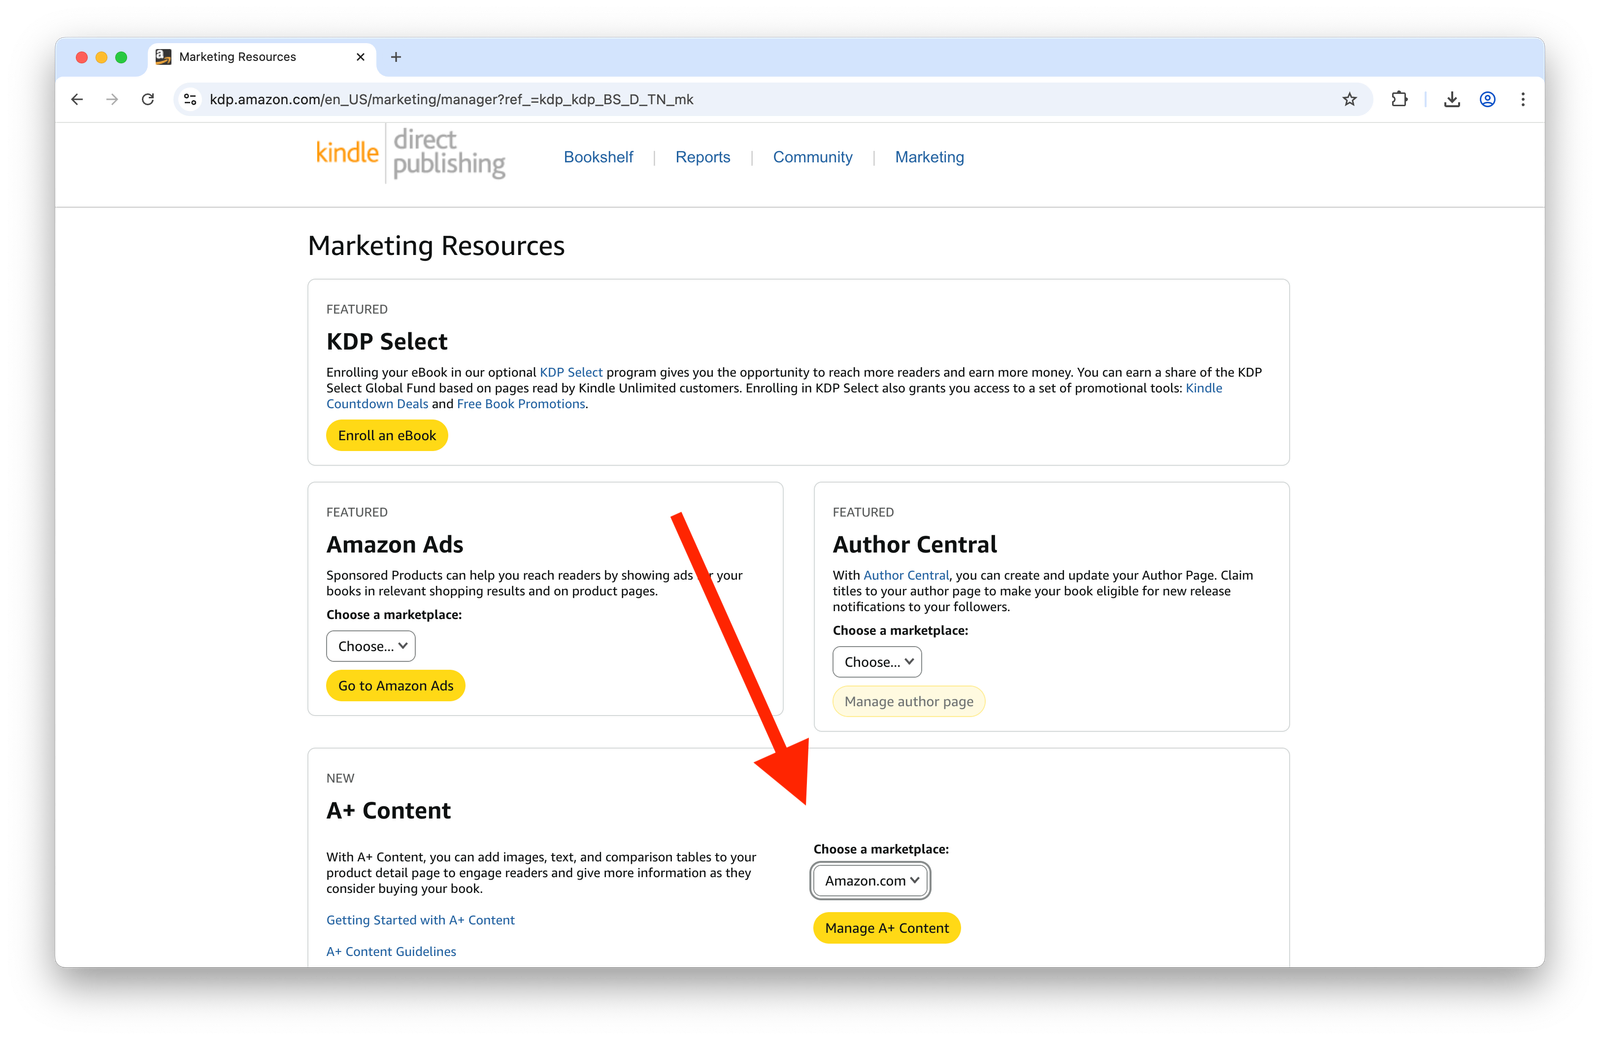This screenshot has width=1600, height=1040.
Task: Open the downloads icon in the toolbar
Action: (1451, 99)
